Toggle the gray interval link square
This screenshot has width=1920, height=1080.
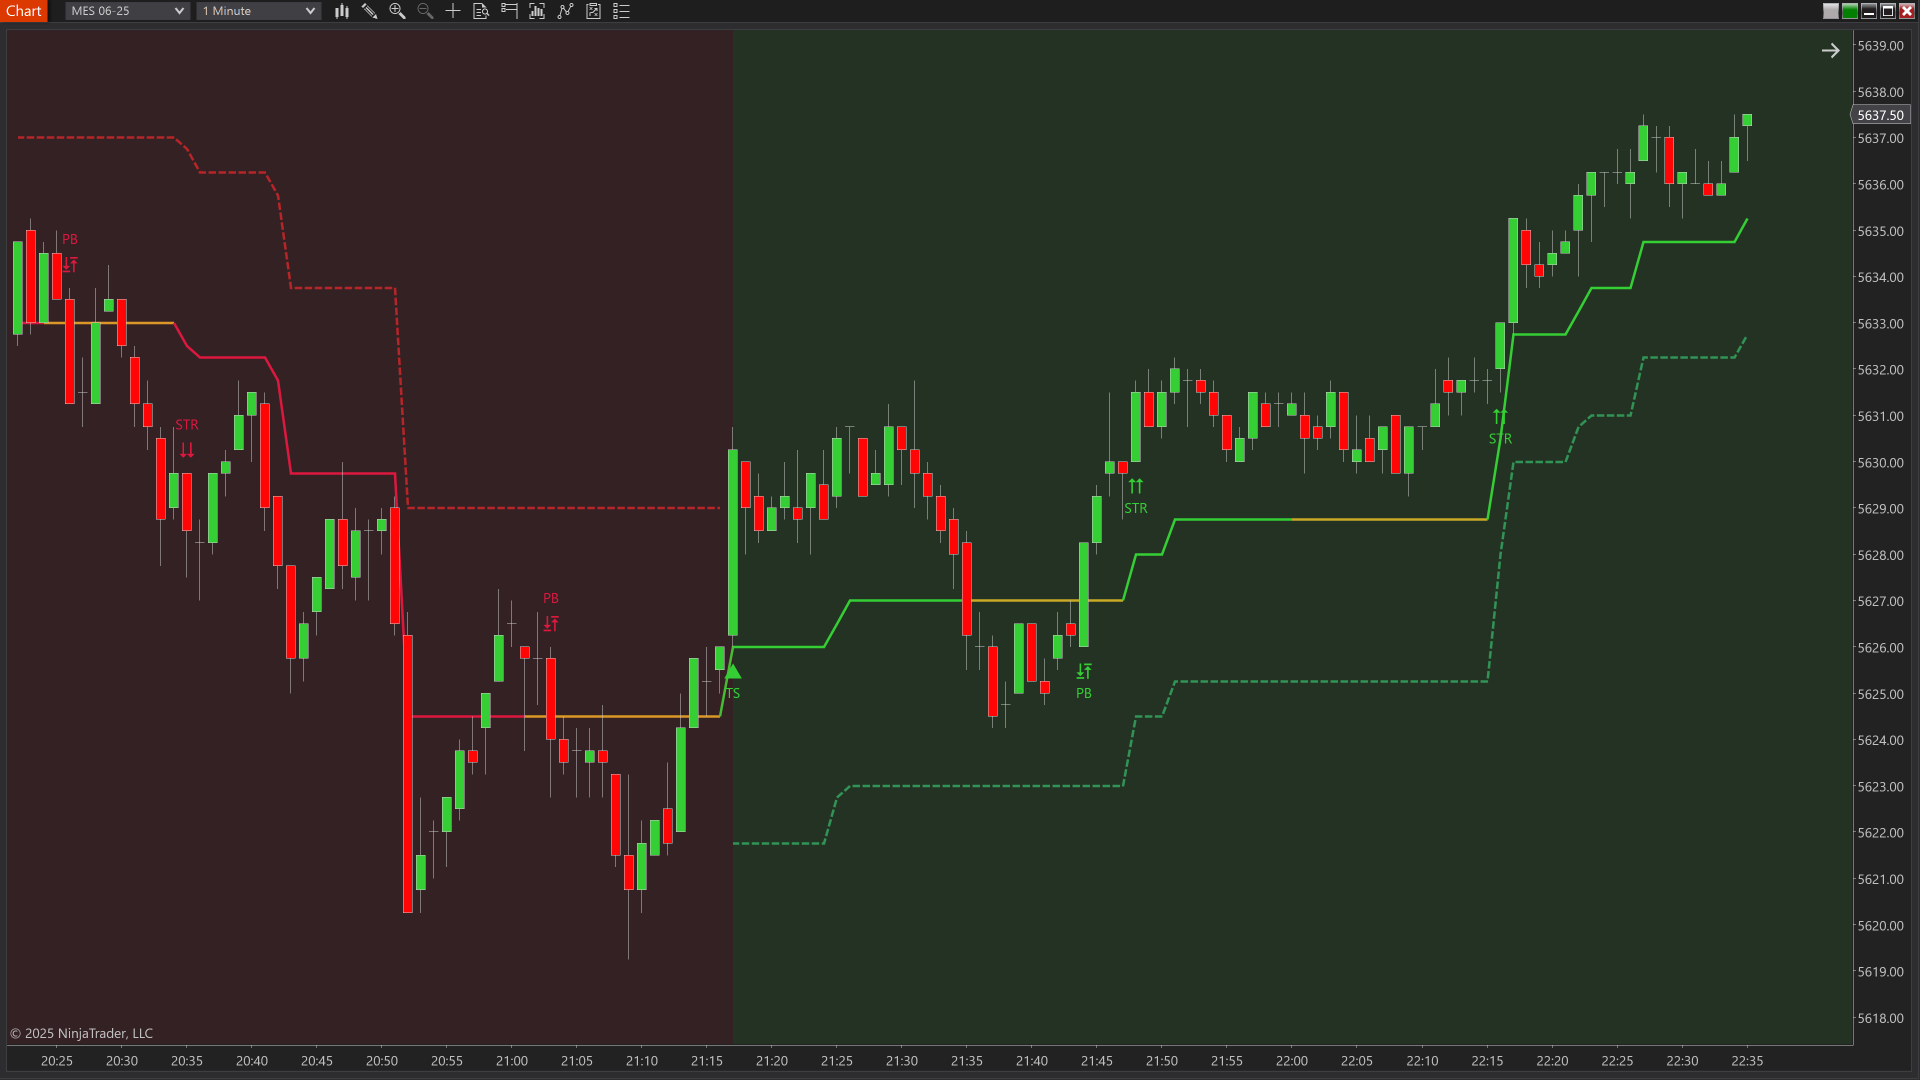coord(1831,11)
